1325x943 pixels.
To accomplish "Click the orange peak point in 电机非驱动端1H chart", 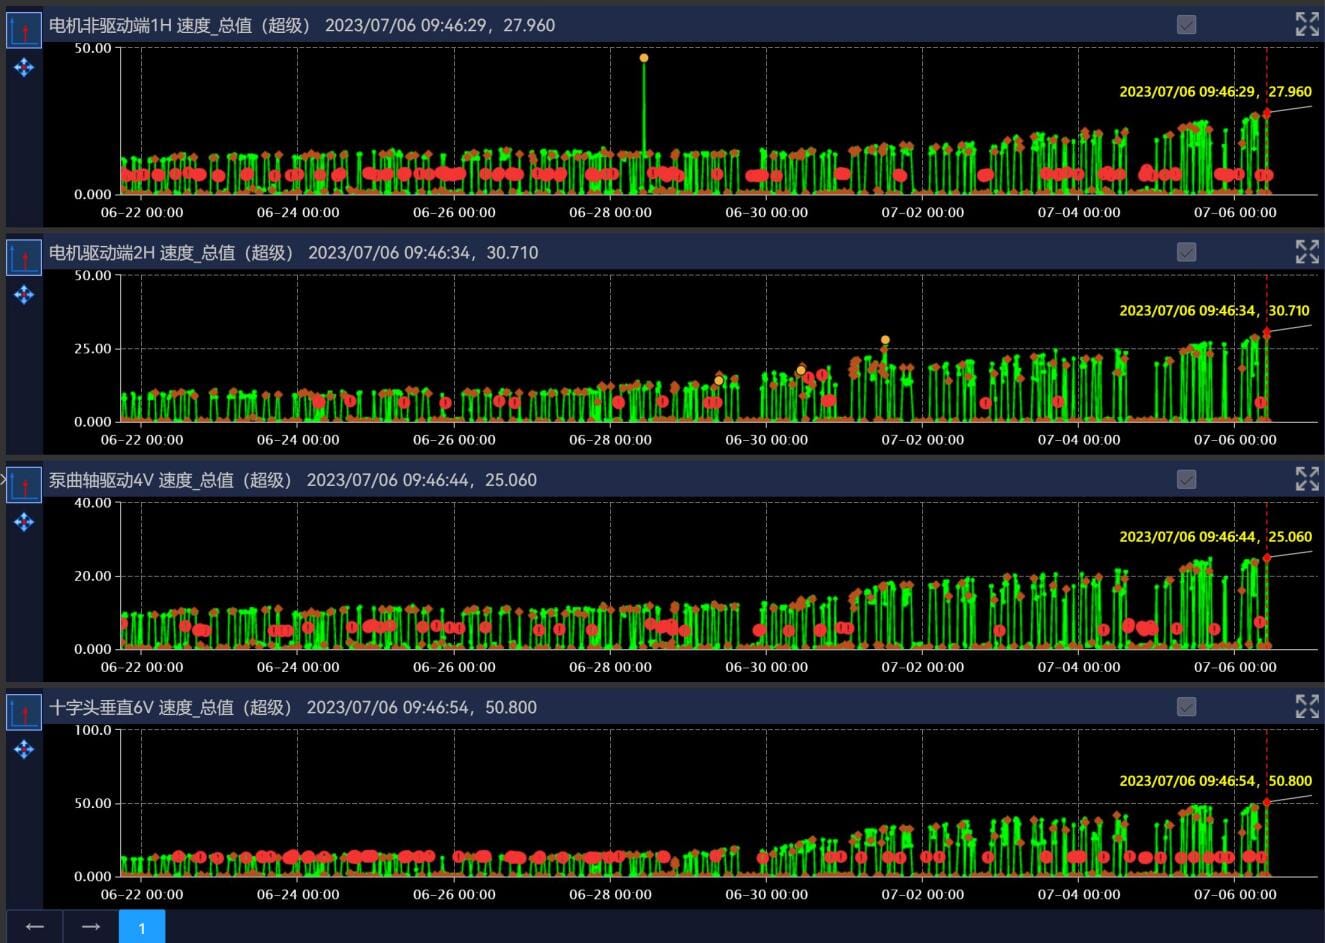I will coord(644,58).
